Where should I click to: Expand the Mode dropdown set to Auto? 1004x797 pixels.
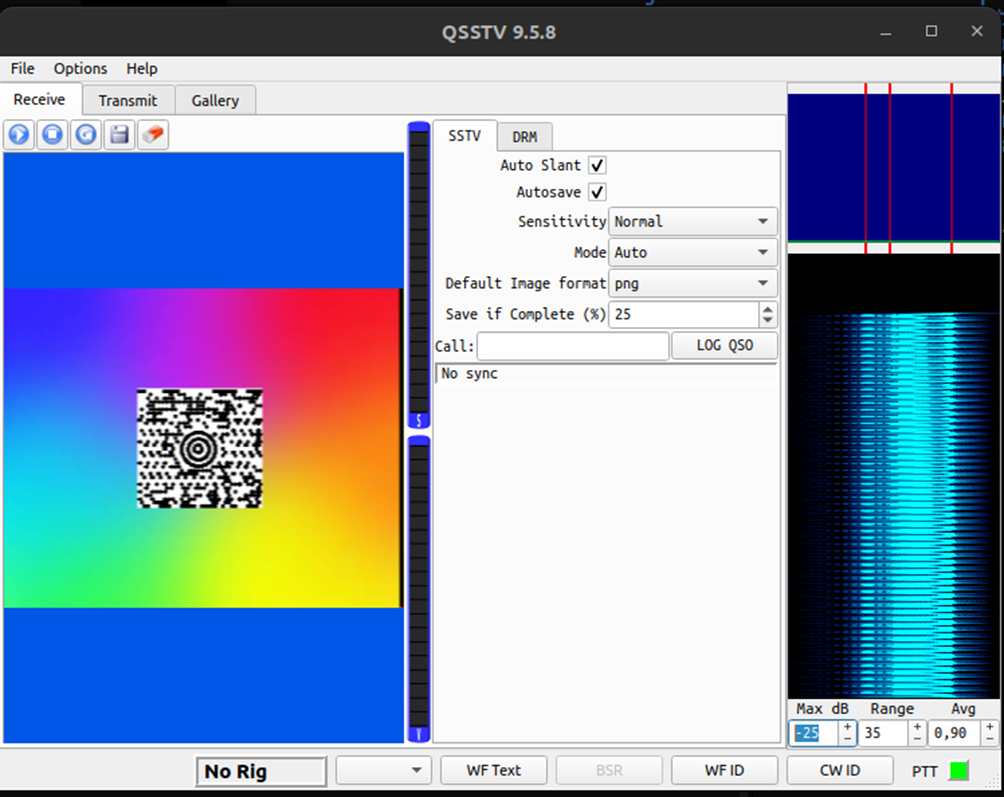(x=692, y=253)
